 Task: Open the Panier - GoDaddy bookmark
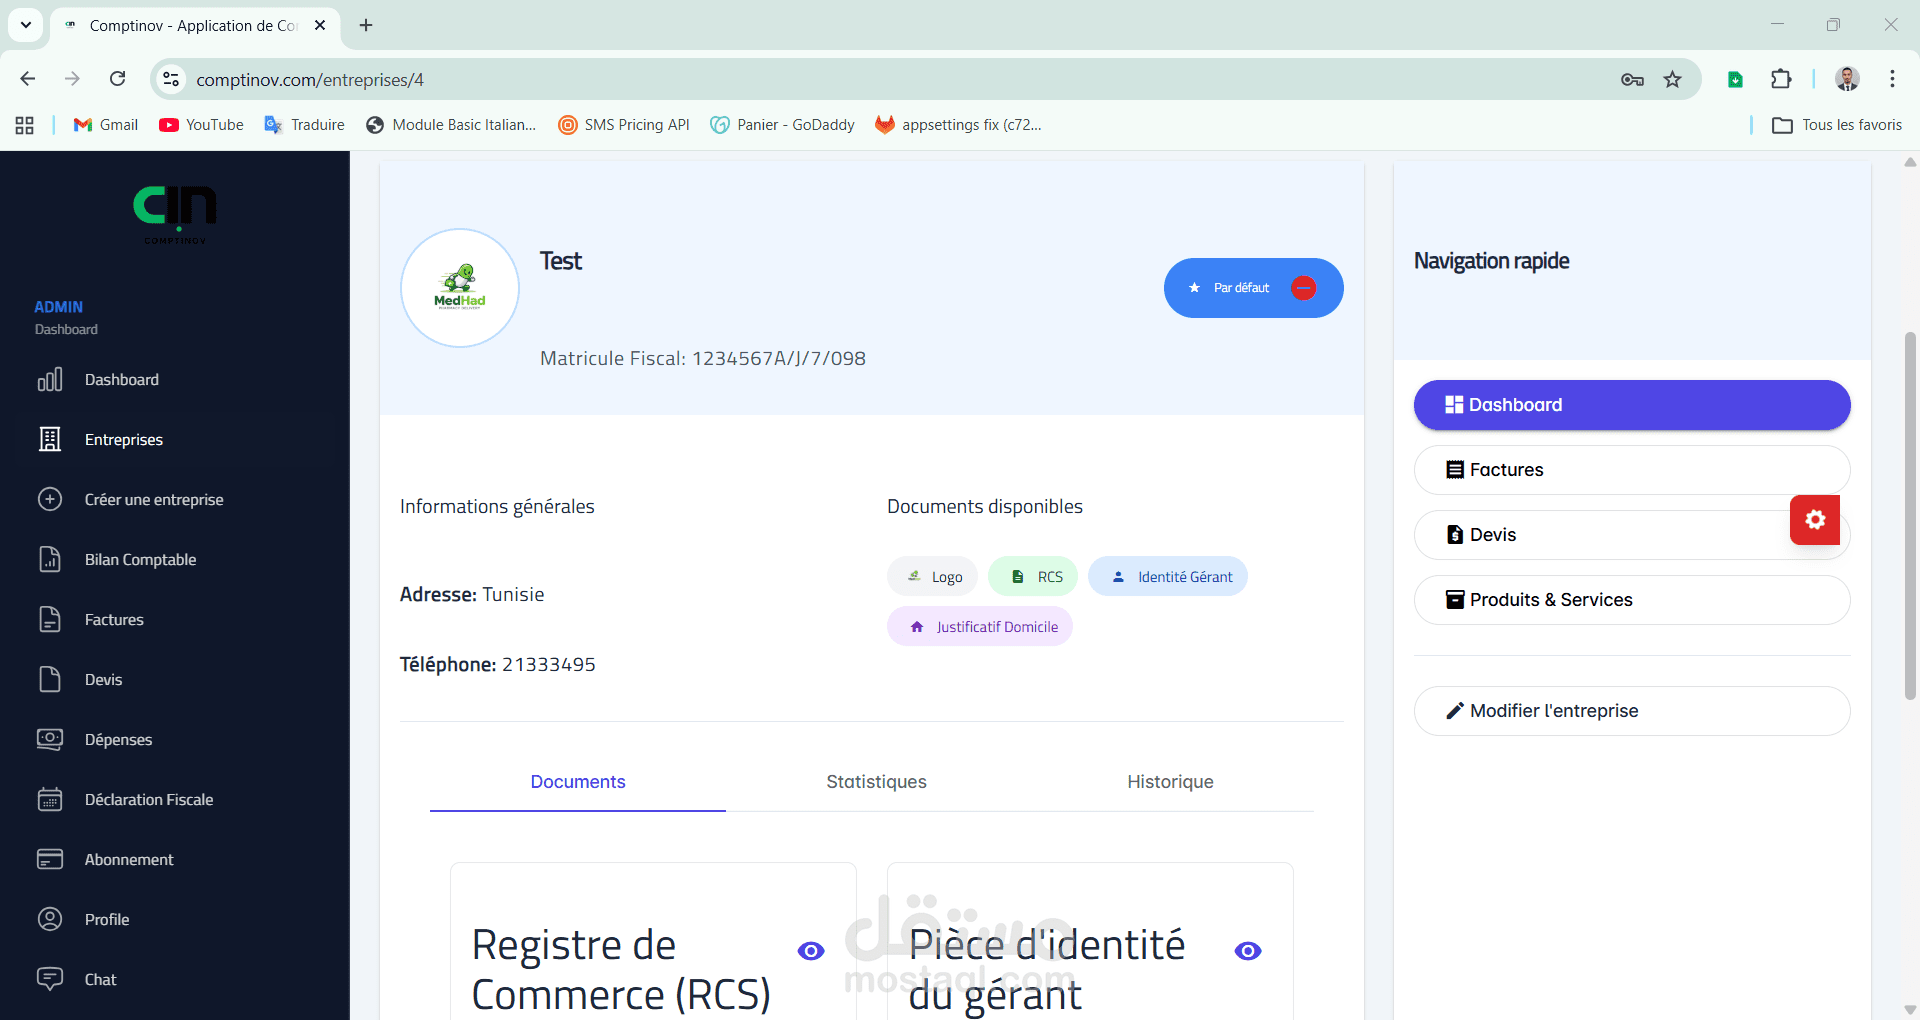[x=782, y=125]
